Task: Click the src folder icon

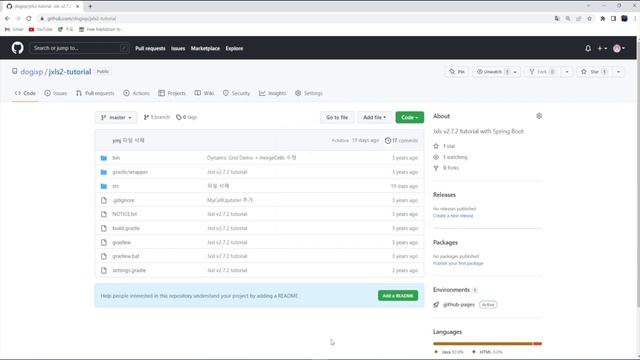Action: pos(104,186)
